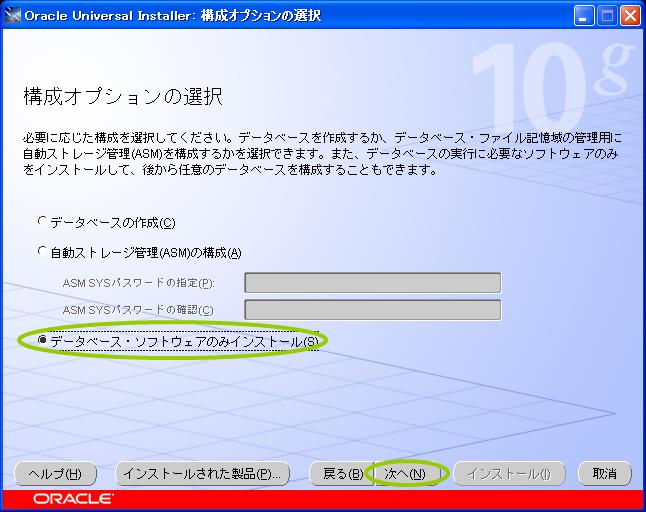Click Oracle Universal Installer title bar icon
Screen dimensions: 646x512
click(12, 16)
